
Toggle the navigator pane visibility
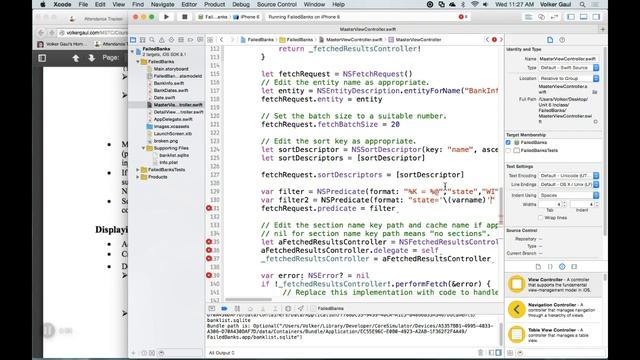pyautogui.click(x=571, y=17)
